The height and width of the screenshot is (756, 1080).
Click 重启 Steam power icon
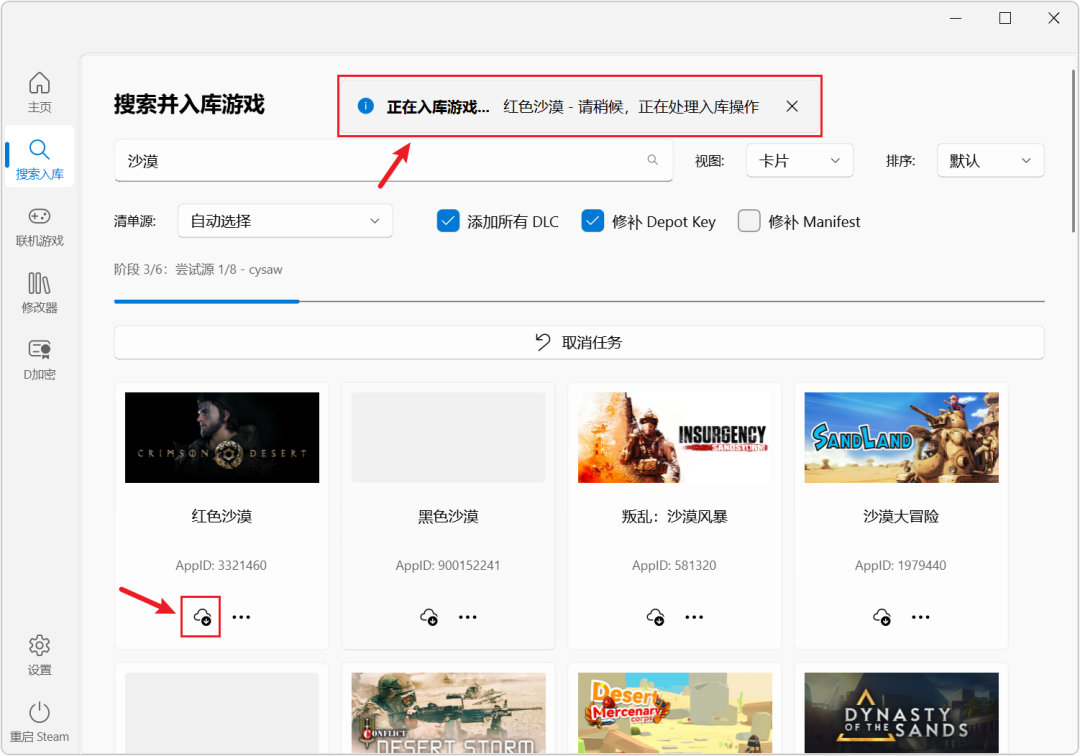tap(39, 713)
